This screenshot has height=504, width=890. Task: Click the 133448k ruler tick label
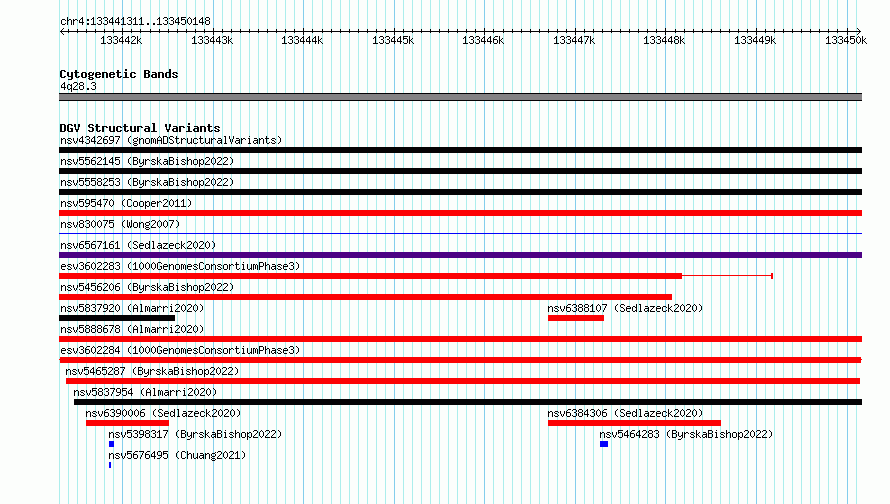tap(664, 40)
